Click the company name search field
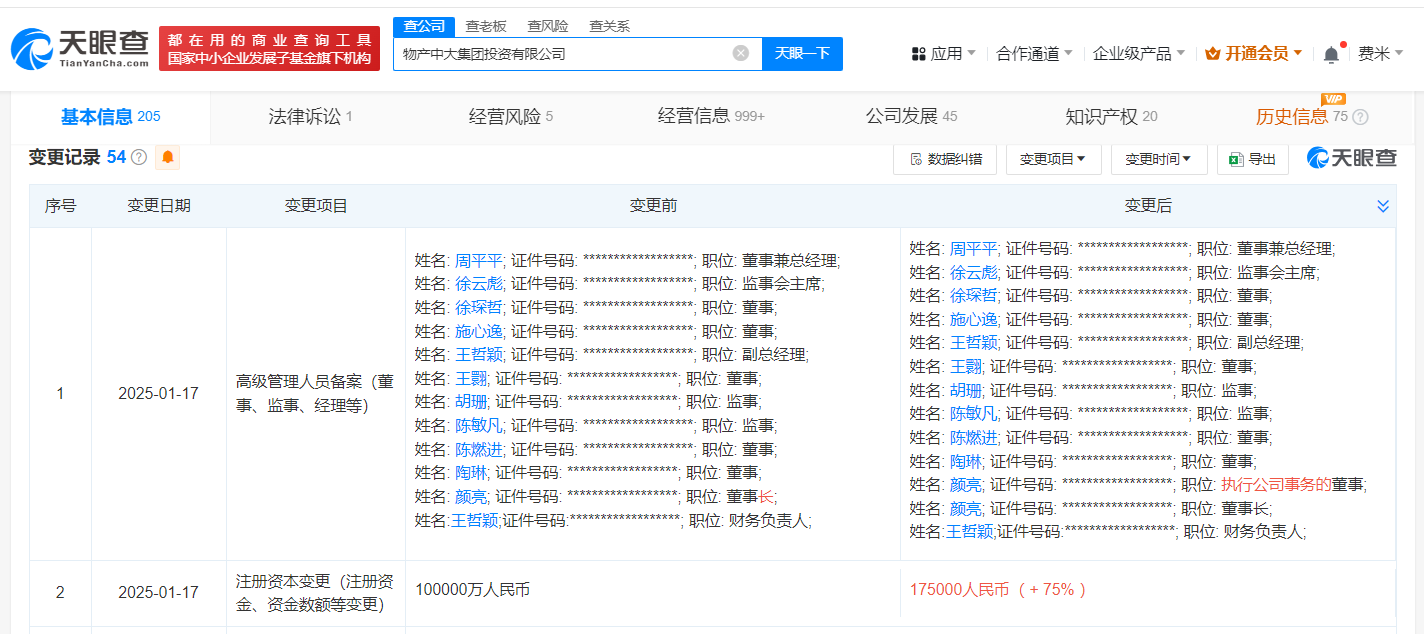The image size is (1424, 634). pyautogui.click(x=577, y=54)
